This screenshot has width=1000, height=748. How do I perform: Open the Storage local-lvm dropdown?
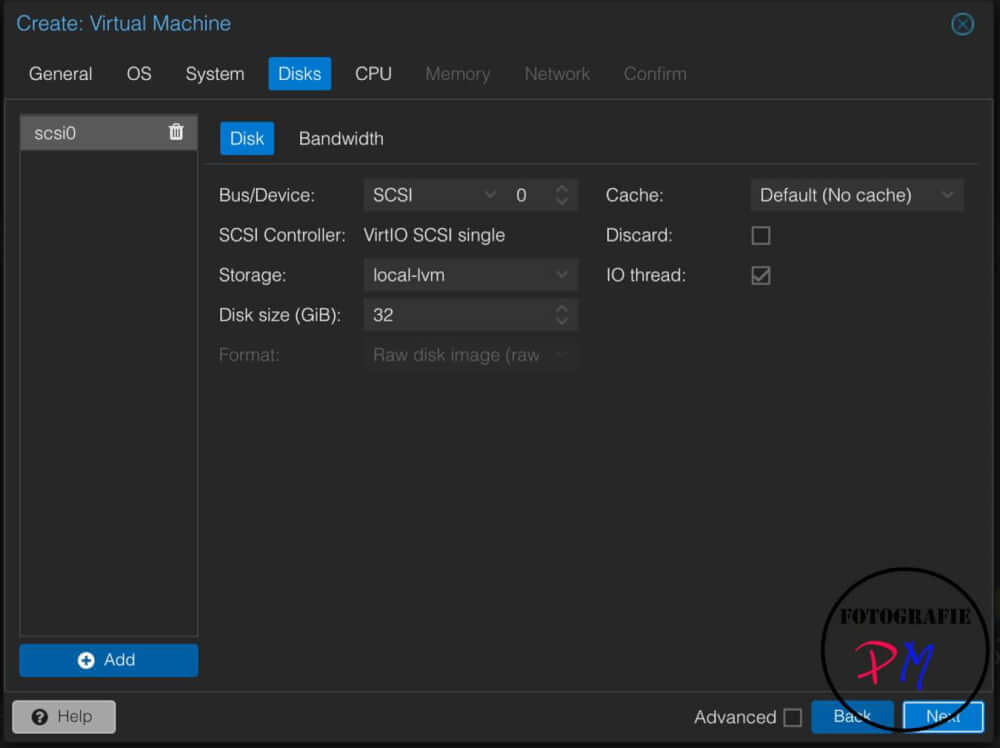(471, 275)
